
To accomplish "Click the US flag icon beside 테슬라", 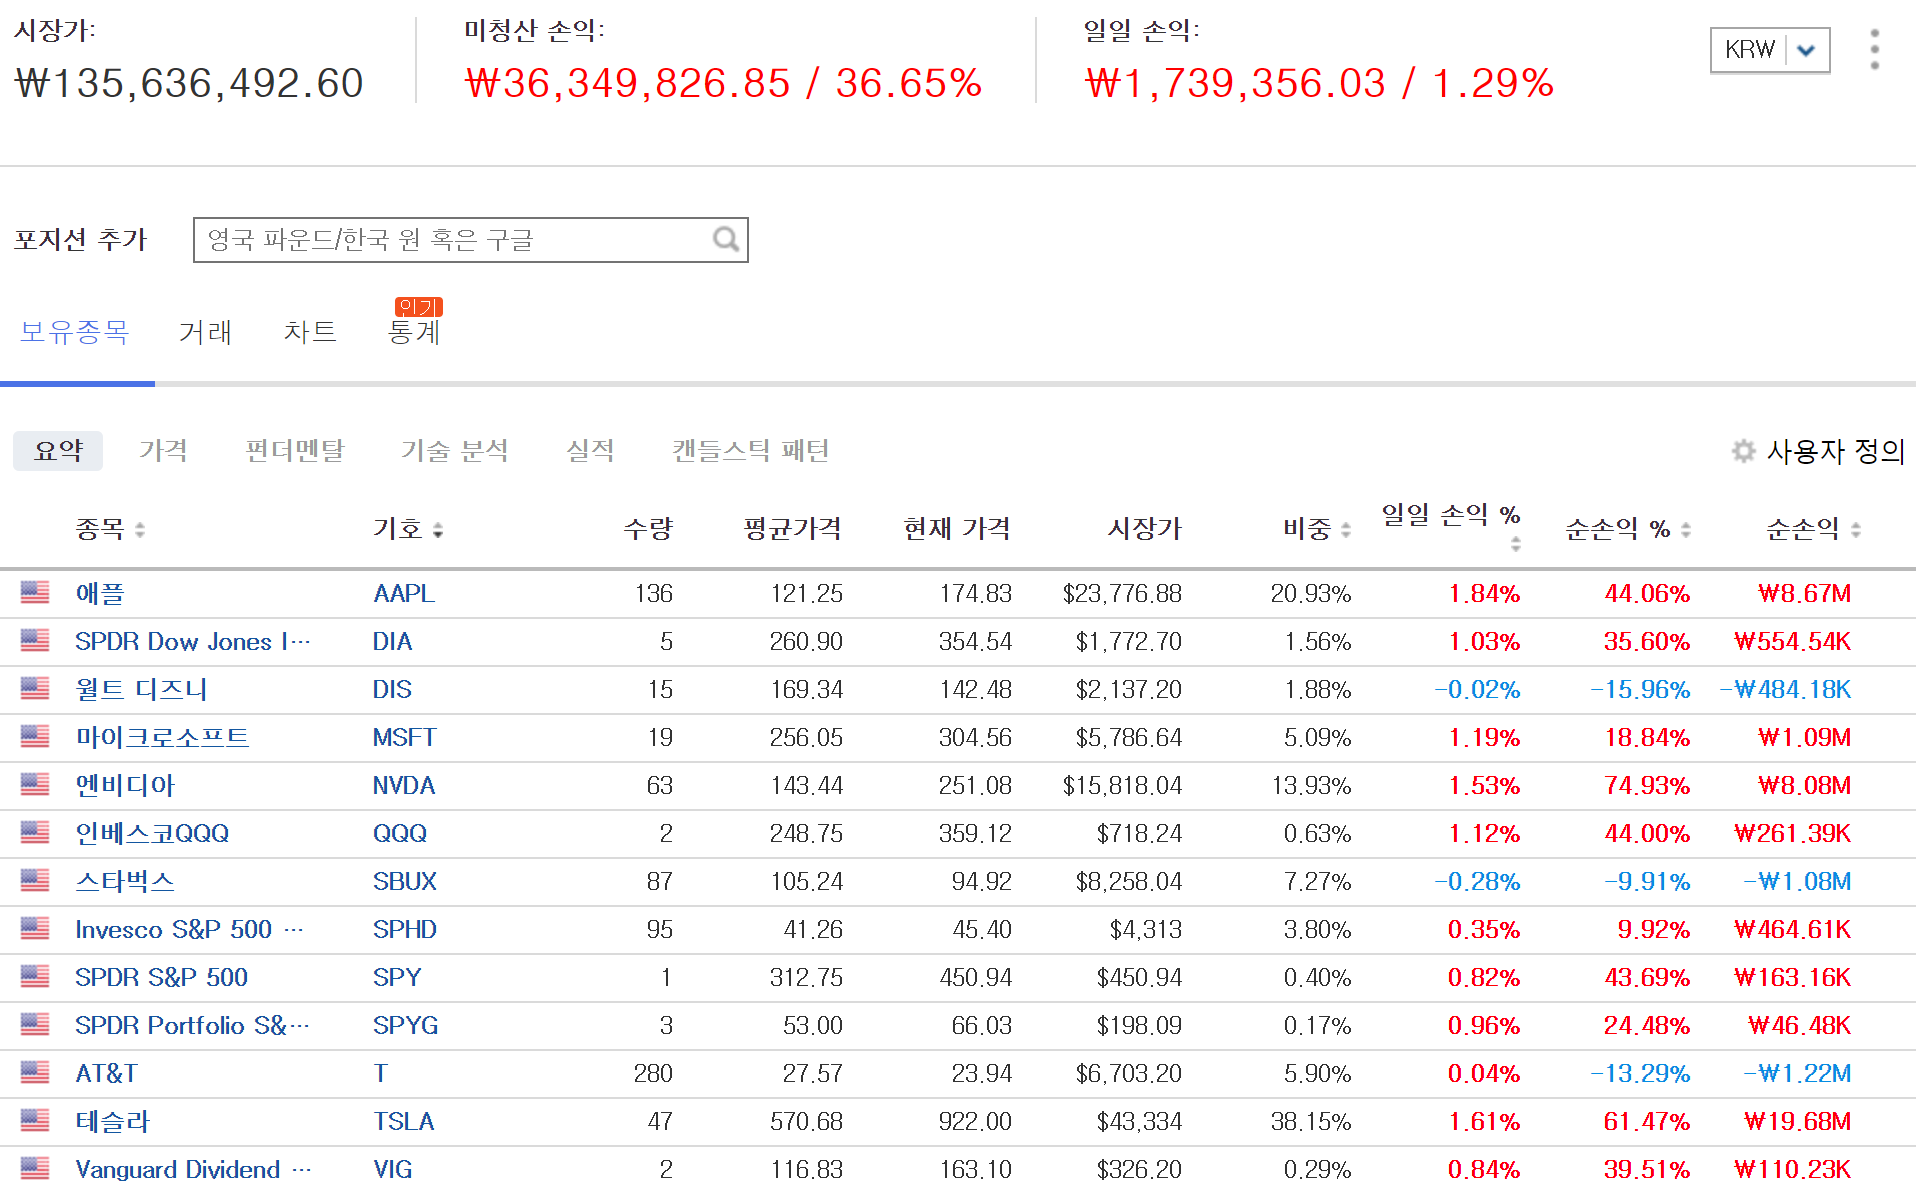I will point(35,1121).
